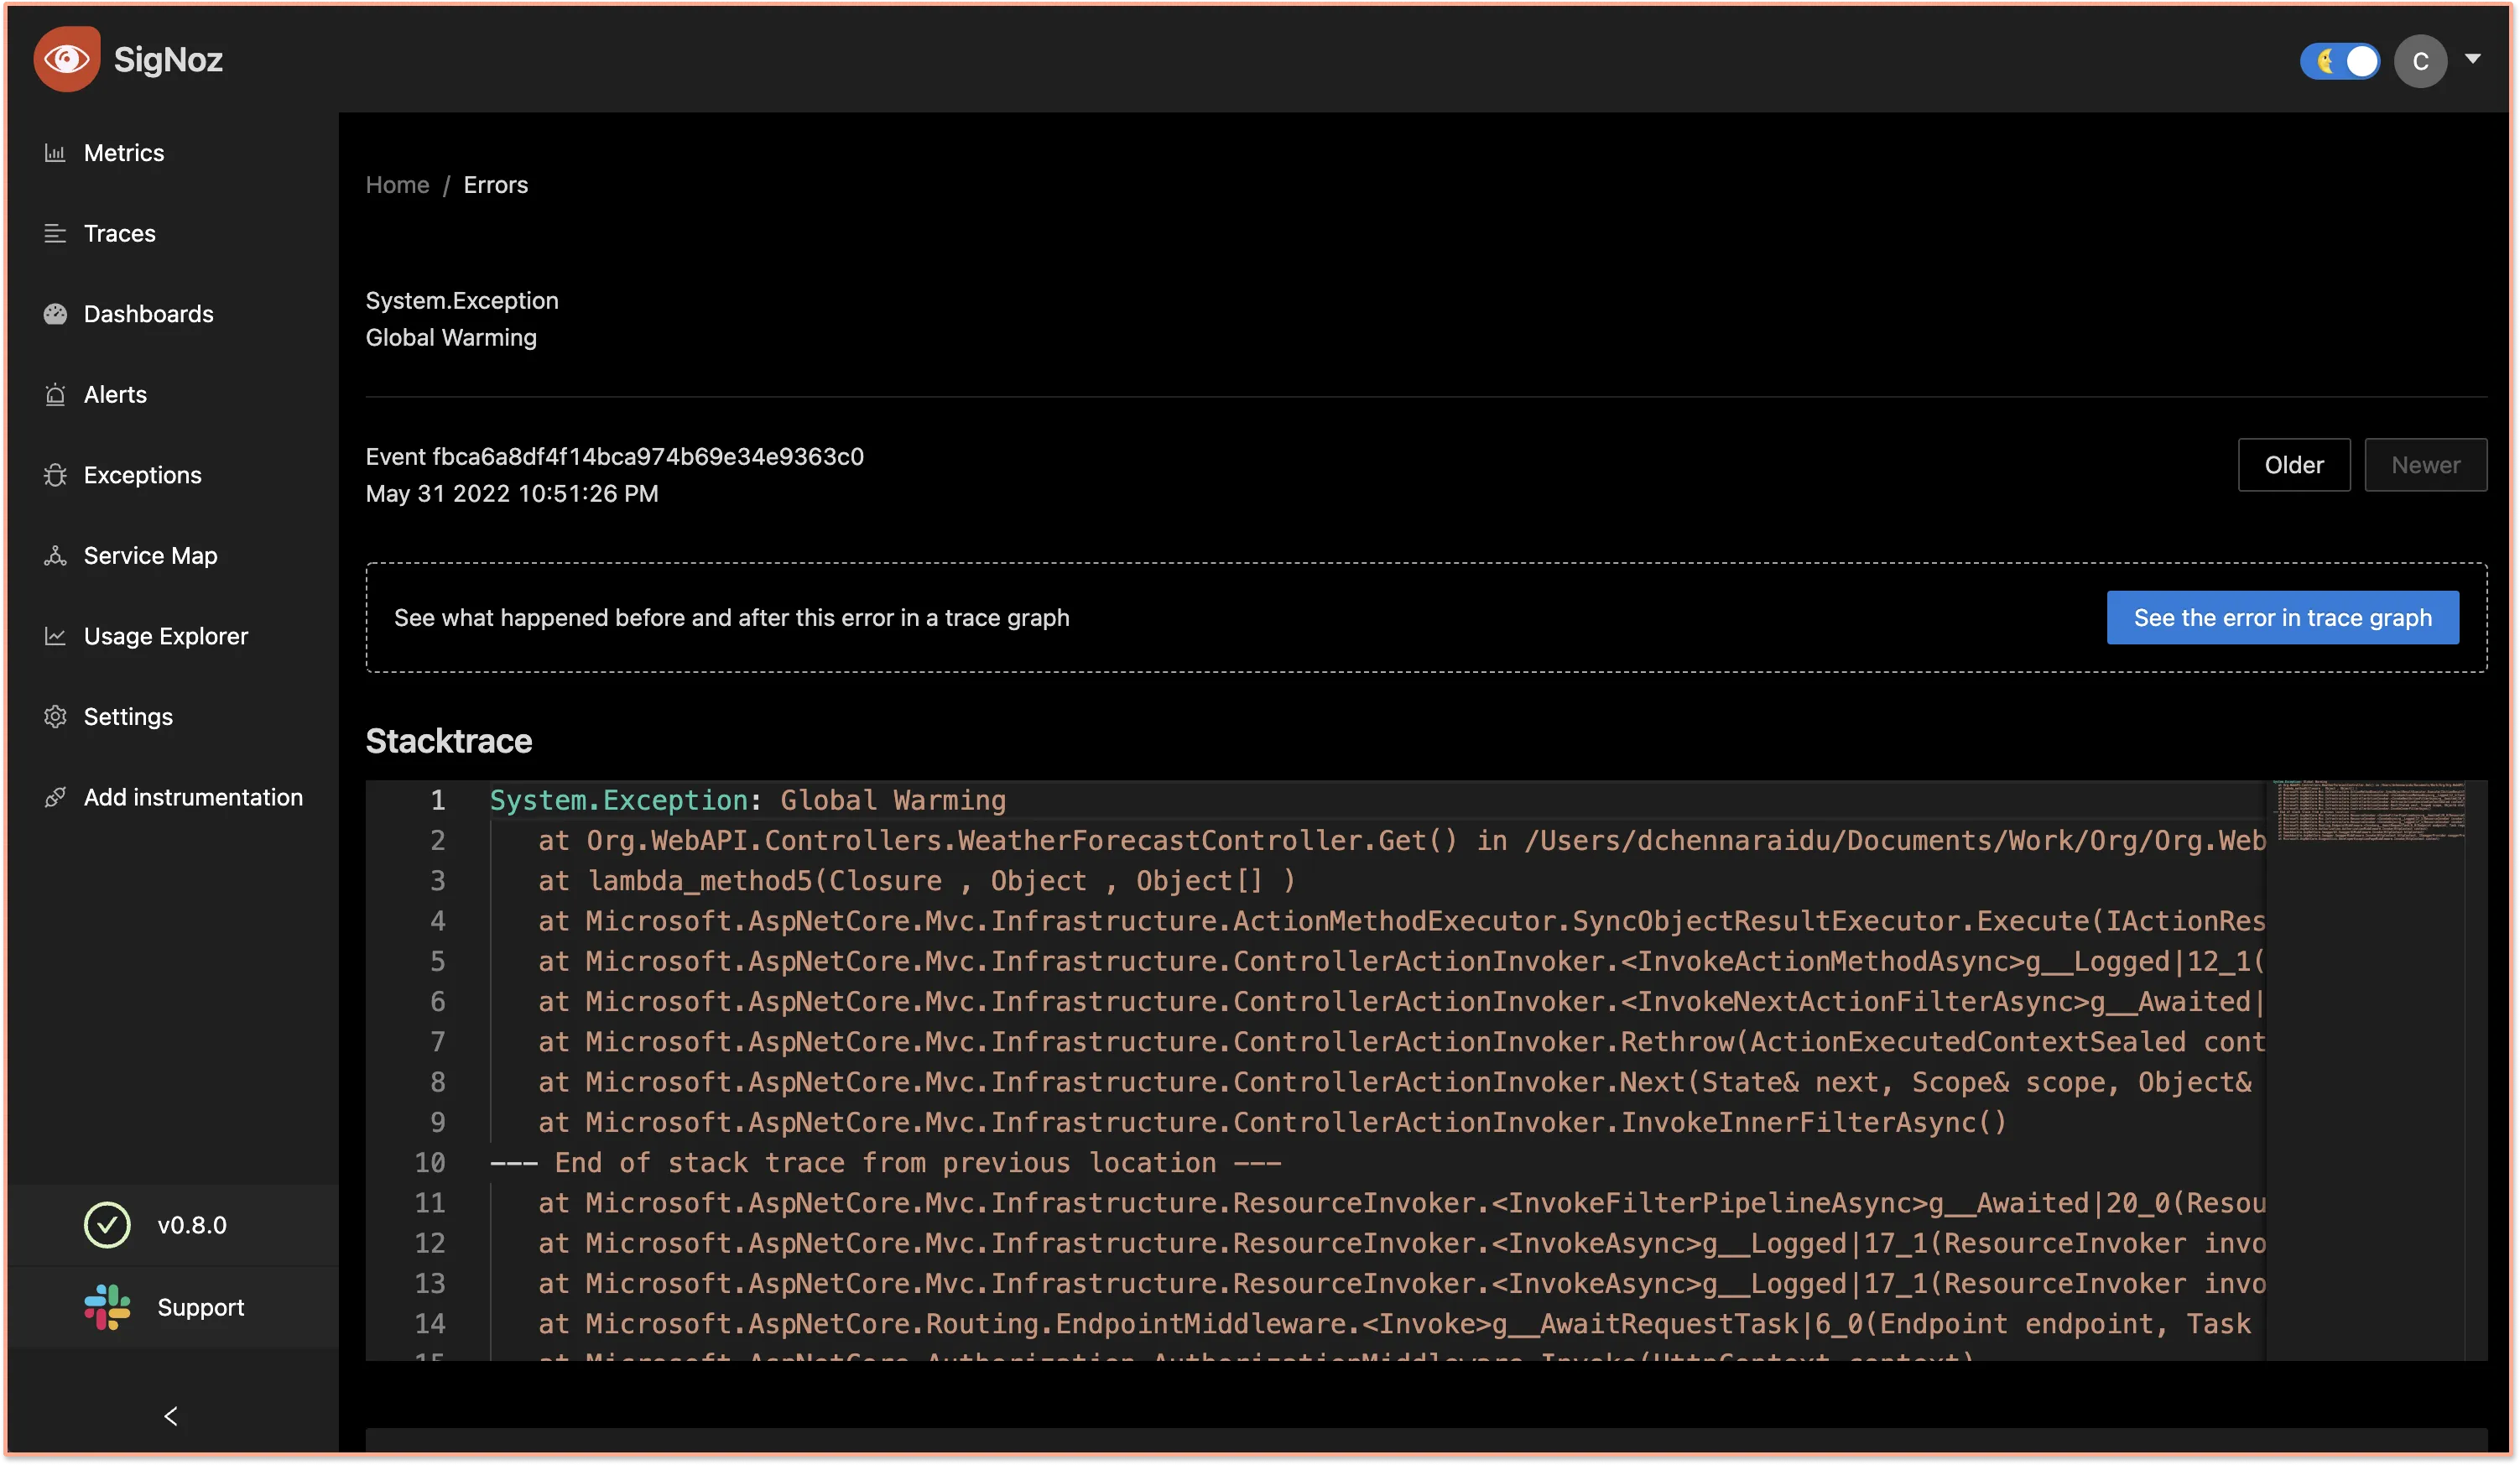
Task: Click the trace graph hint text
Action: 731,617
